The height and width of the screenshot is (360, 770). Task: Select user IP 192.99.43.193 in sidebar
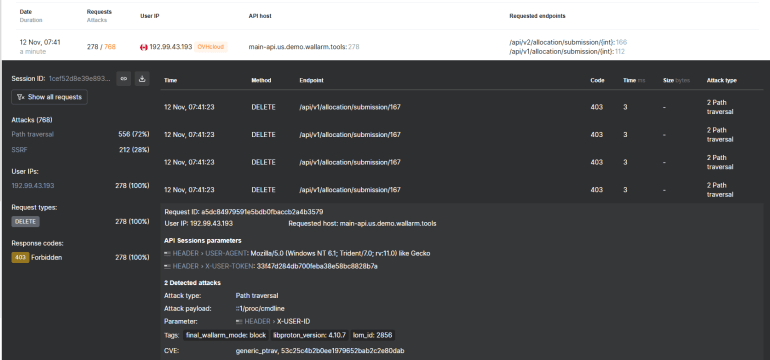click(33, 186)
